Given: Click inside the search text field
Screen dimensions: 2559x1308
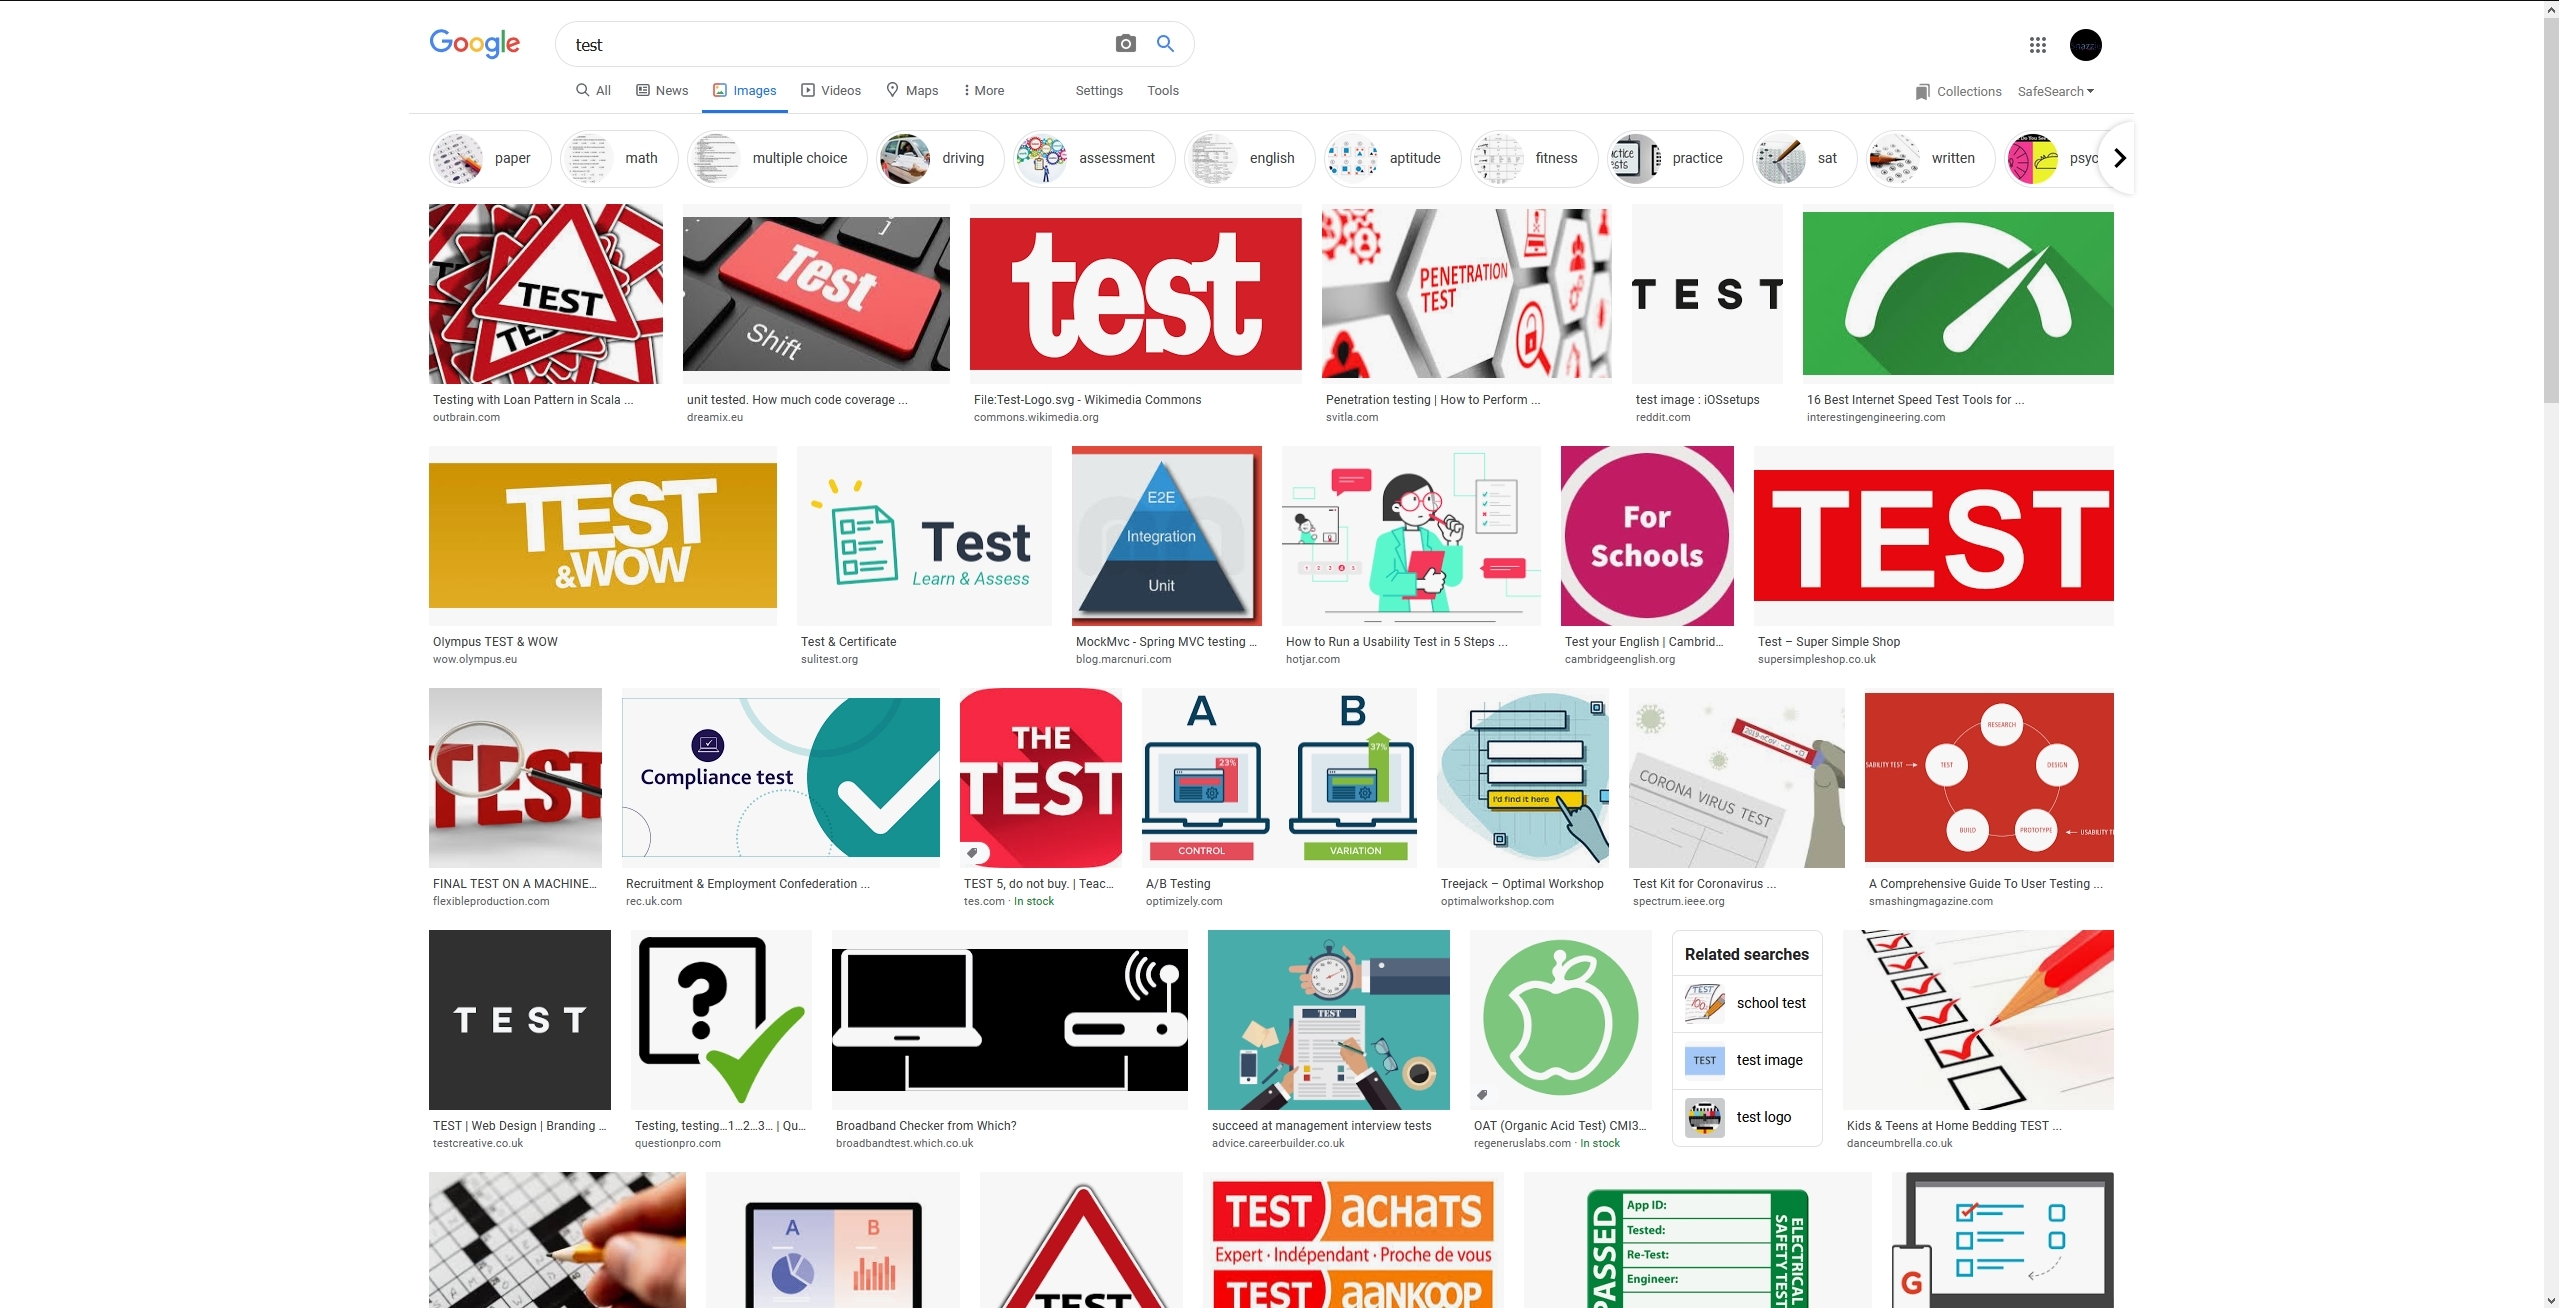Looking at the screenshot, I should click(830, 45).
